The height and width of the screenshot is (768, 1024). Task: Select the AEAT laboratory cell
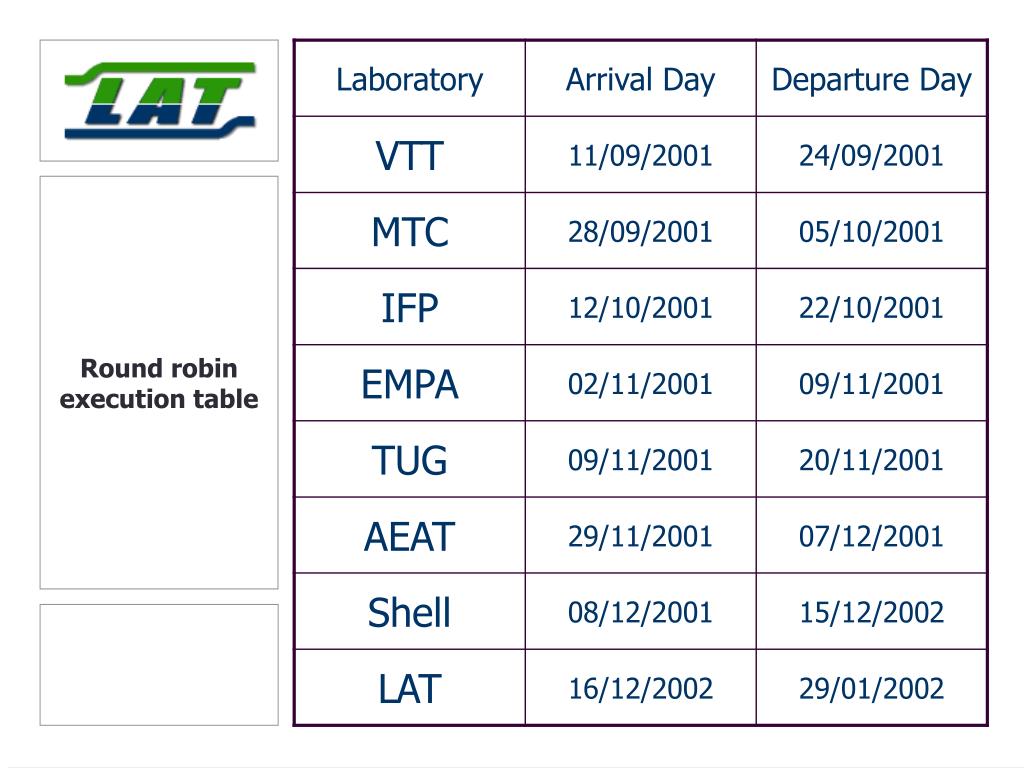[409, 536]
